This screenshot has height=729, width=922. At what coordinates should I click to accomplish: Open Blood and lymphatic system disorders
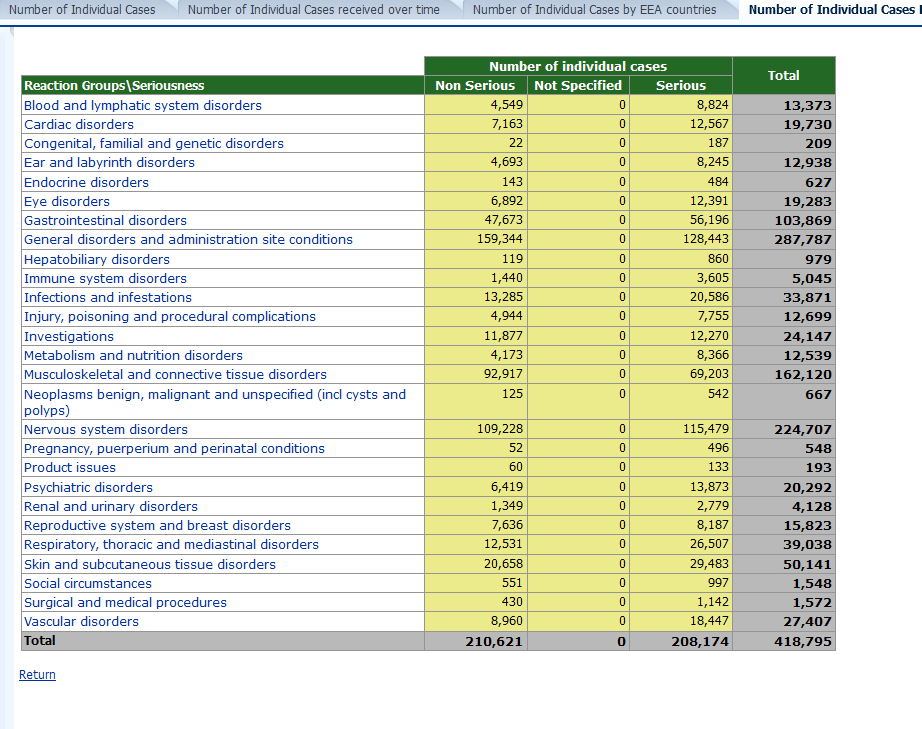pyautogui.click(x=143, y=105)
